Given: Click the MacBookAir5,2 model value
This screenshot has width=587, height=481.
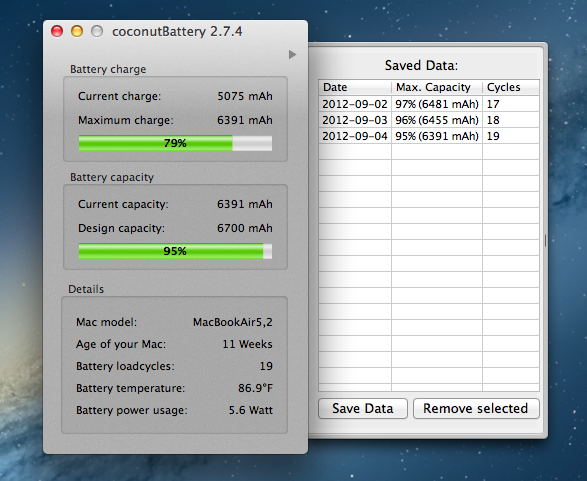Looking at the screenshot, I should 233,322.
